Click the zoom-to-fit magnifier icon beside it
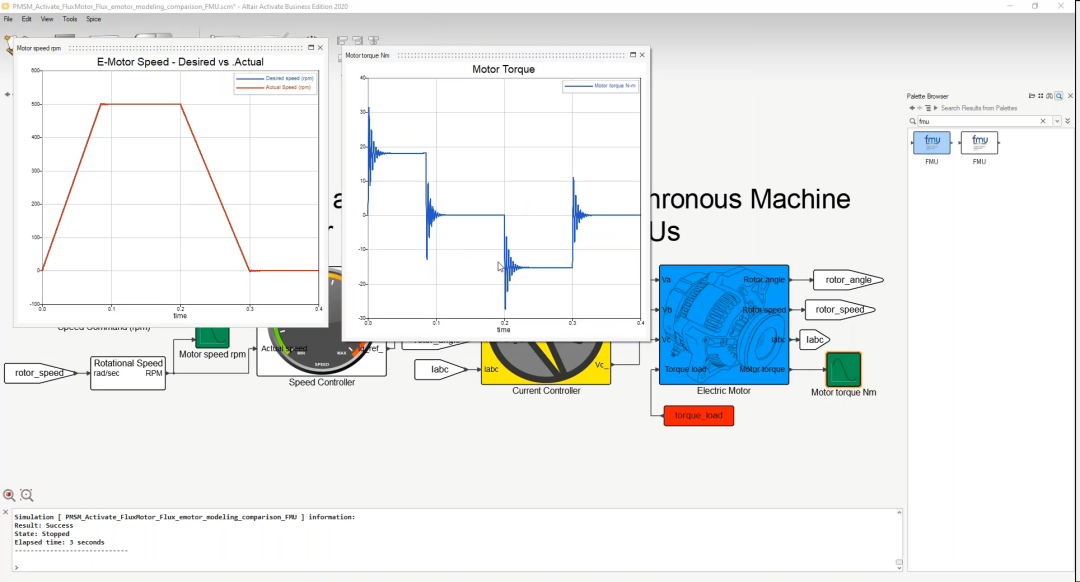Image resolution: width=1080 pixels, height=582 pixels. [26, 495]
